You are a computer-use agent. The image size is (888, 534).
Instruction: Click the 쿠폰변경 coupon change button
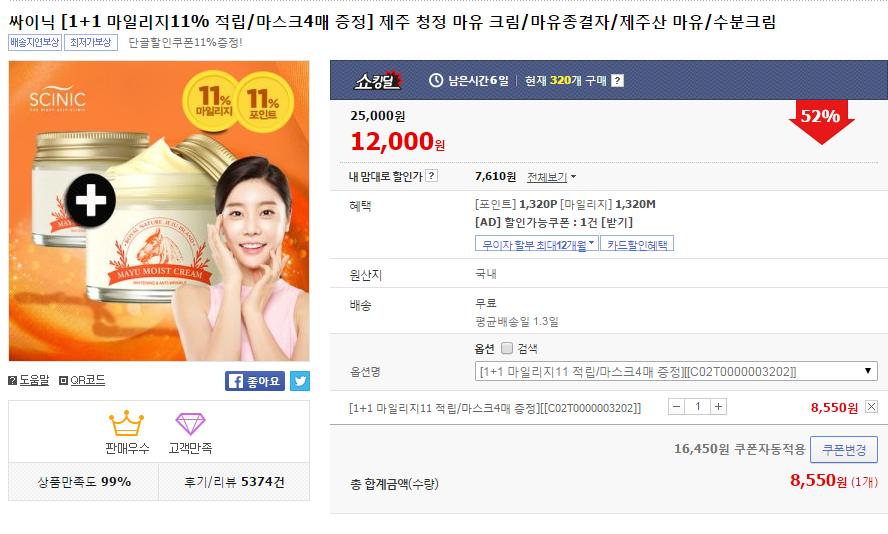click(844, 450)
